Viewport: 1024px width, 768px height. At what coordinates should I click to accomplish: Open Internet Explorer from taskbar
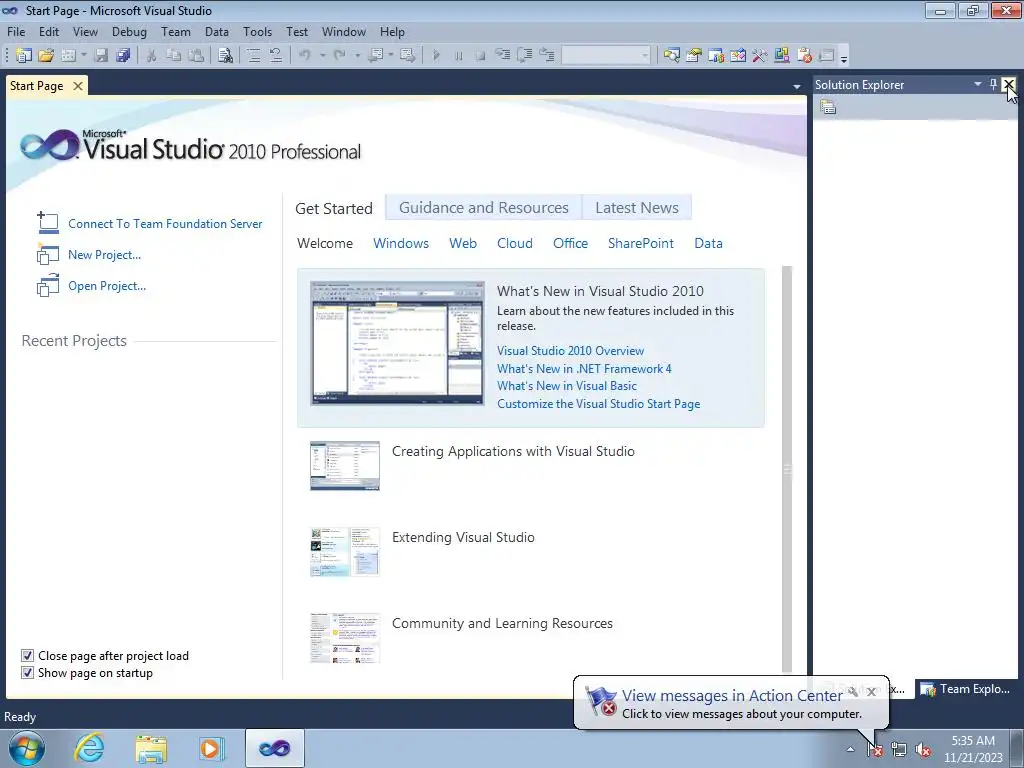tap(89, 748)
